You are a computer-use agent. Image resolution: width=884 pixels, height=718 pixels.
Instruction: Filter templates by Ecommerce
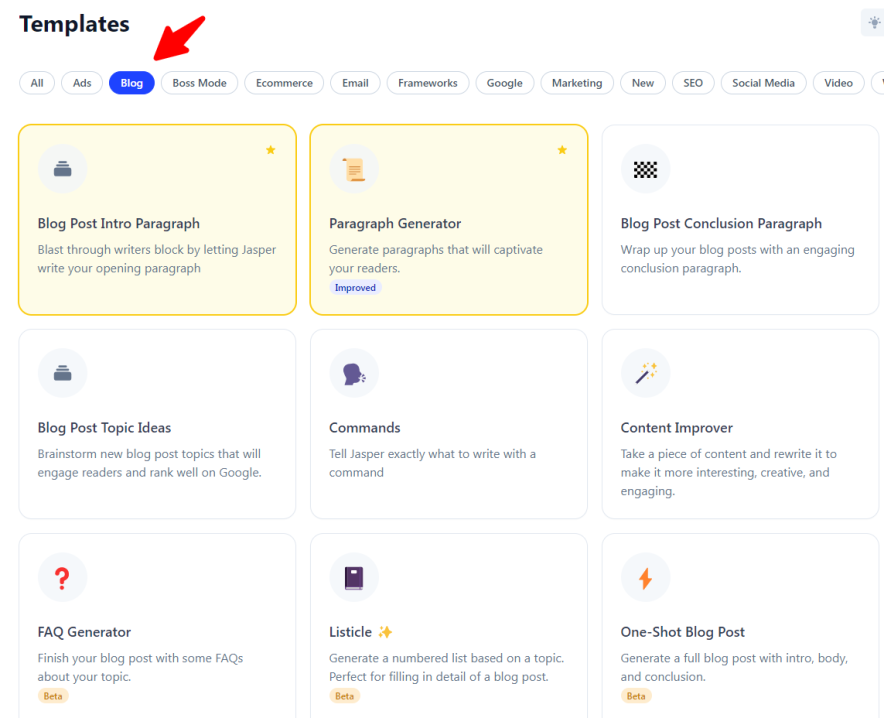coord(284,83)
